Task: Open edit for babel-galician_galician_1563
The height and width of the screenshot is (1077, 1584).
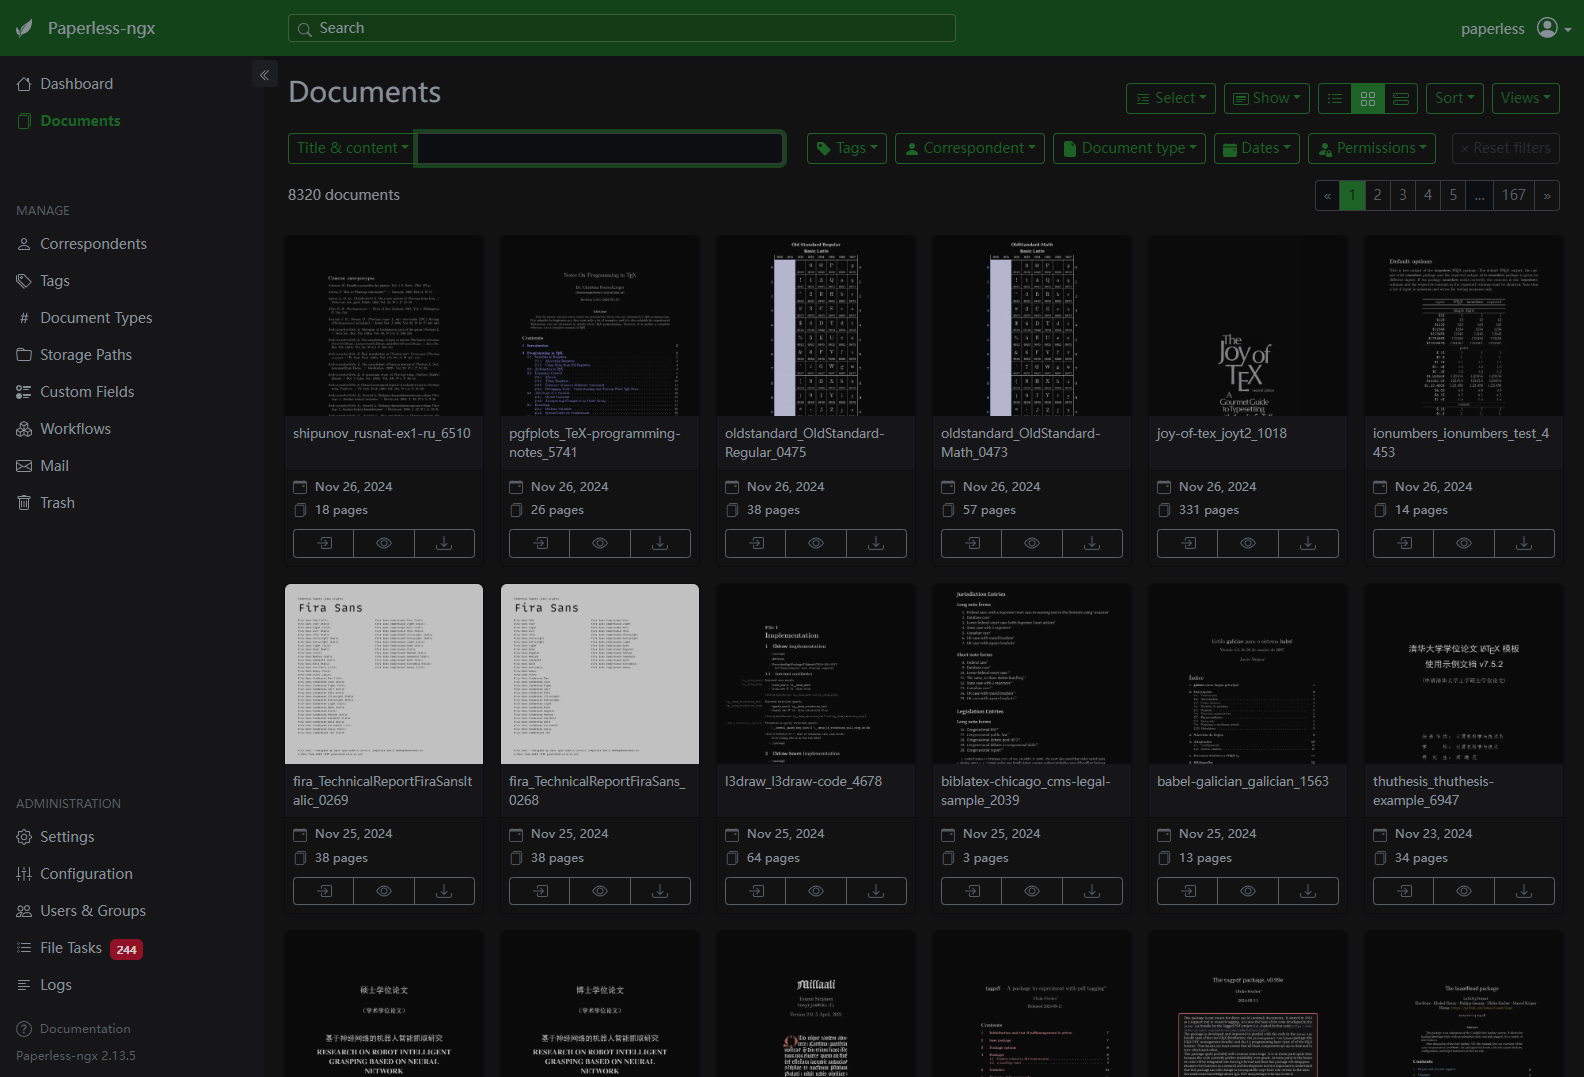Action: point(1188,891)
